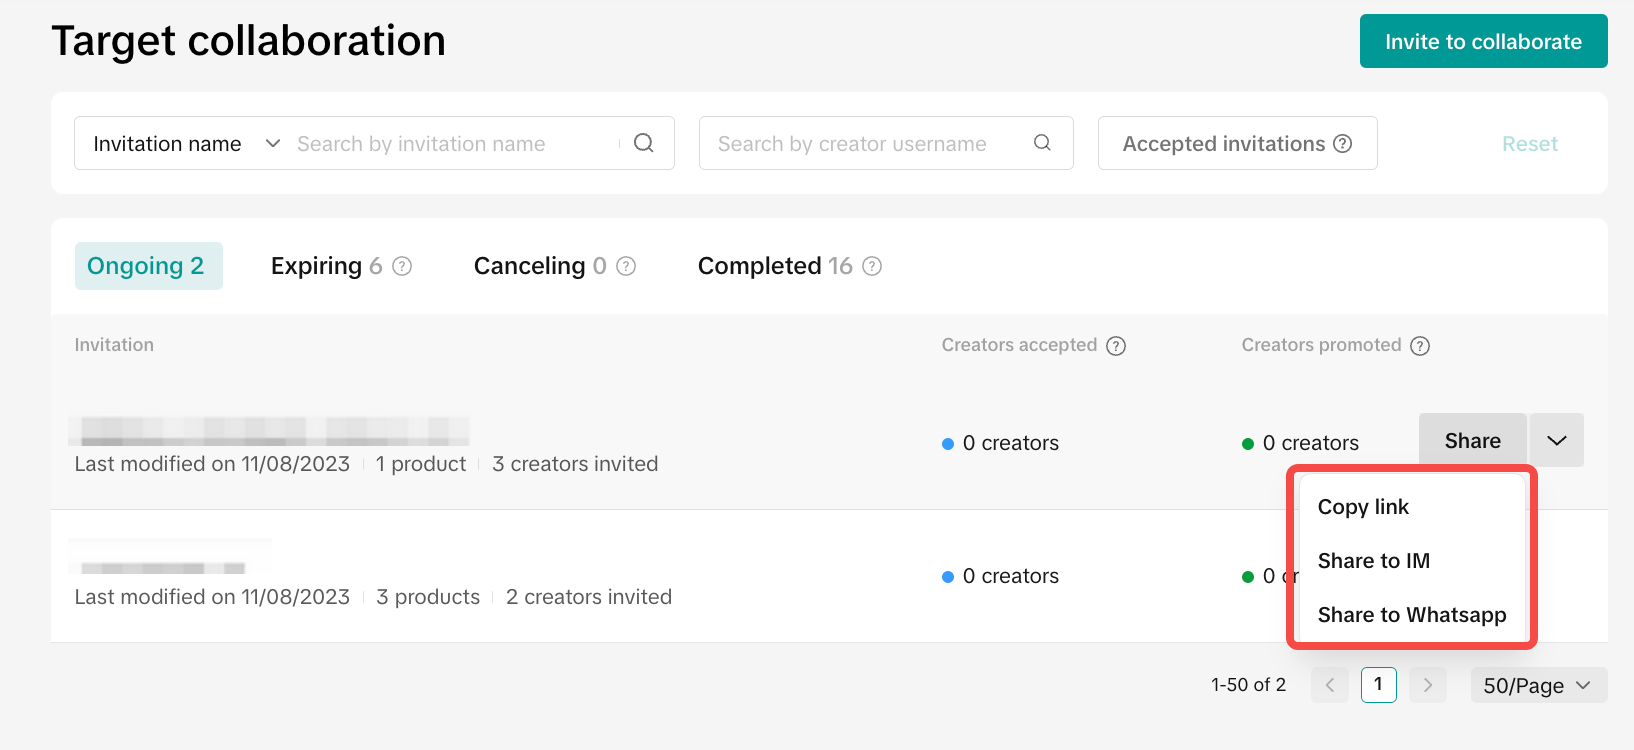Click the help icon beside Canceling tab

(626, 266)
